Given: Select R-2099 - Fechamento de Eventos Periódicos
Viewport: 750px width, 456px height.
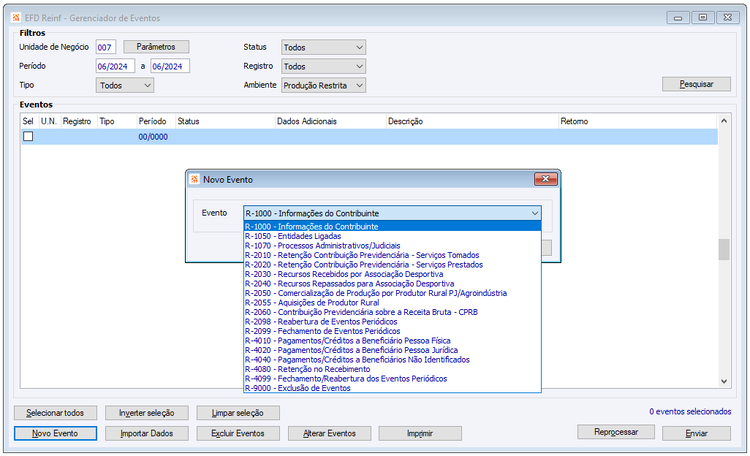Looking at the screenshot, I should tap(392, 331).
